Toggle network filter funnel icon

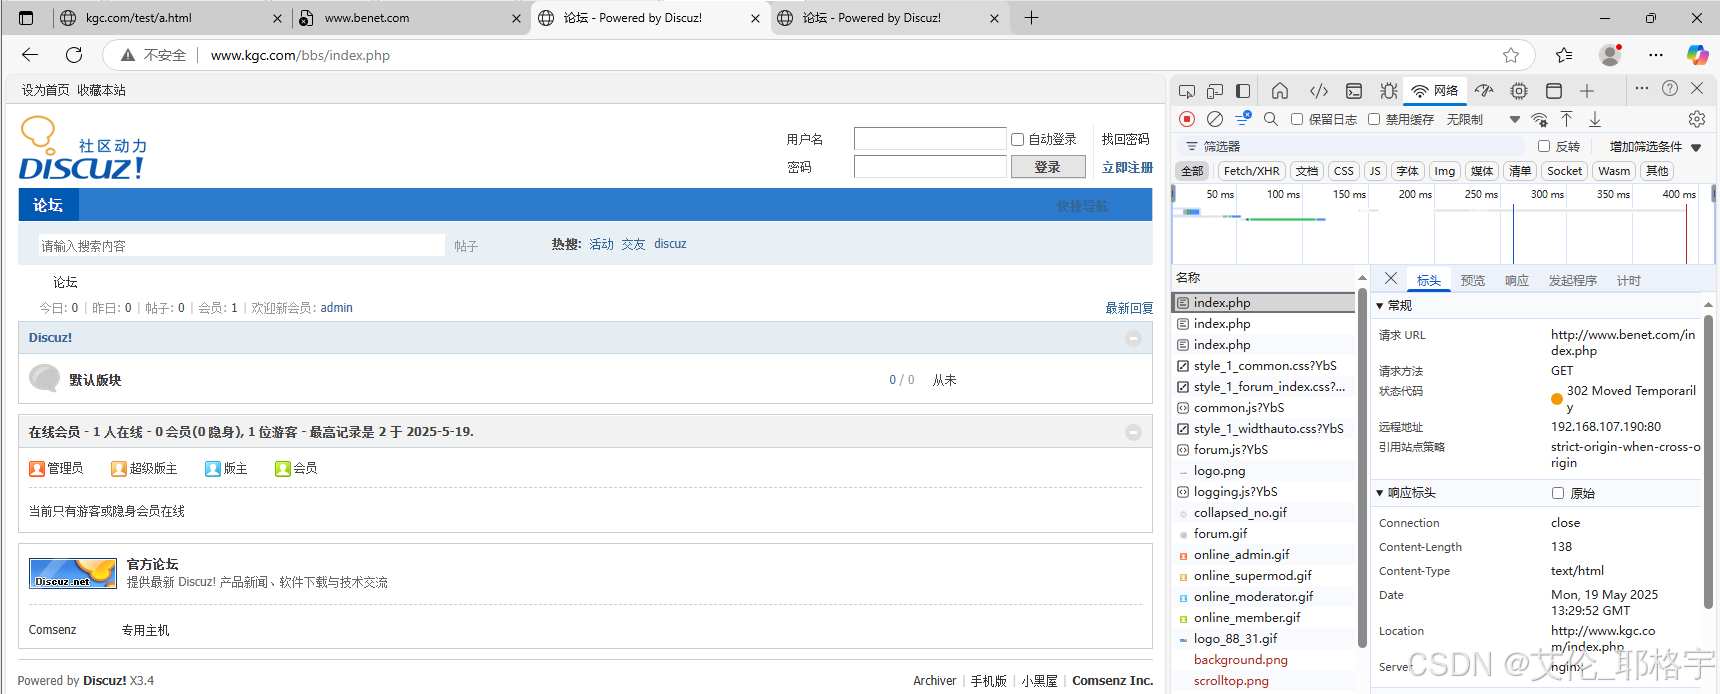click(x=1243, y=119)
